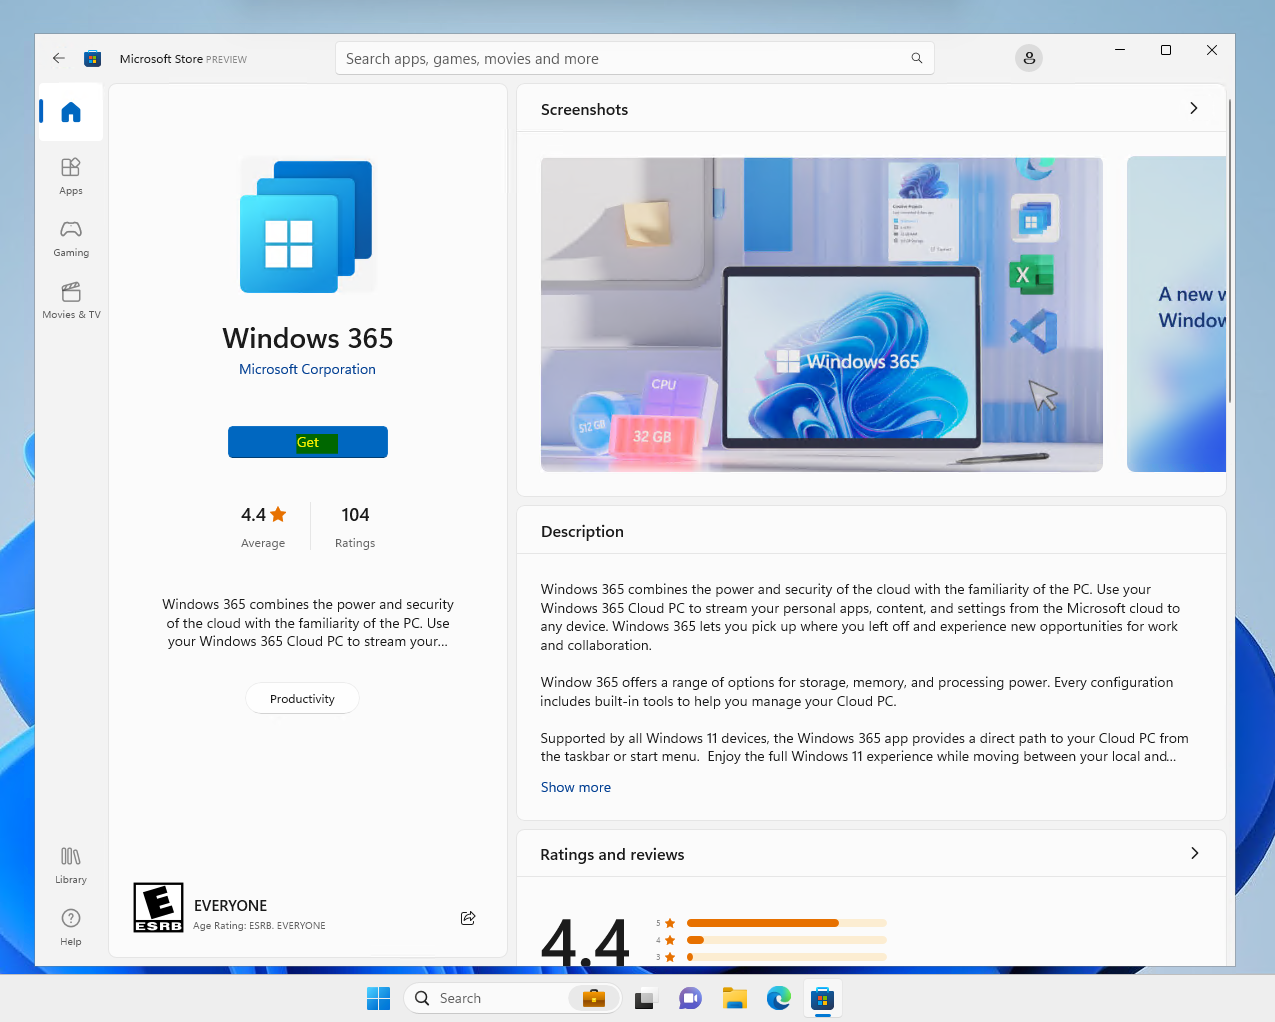Click Microsoft Store taskbar icon
The image size is (1275, 1022).
click(x=823, y=998)
